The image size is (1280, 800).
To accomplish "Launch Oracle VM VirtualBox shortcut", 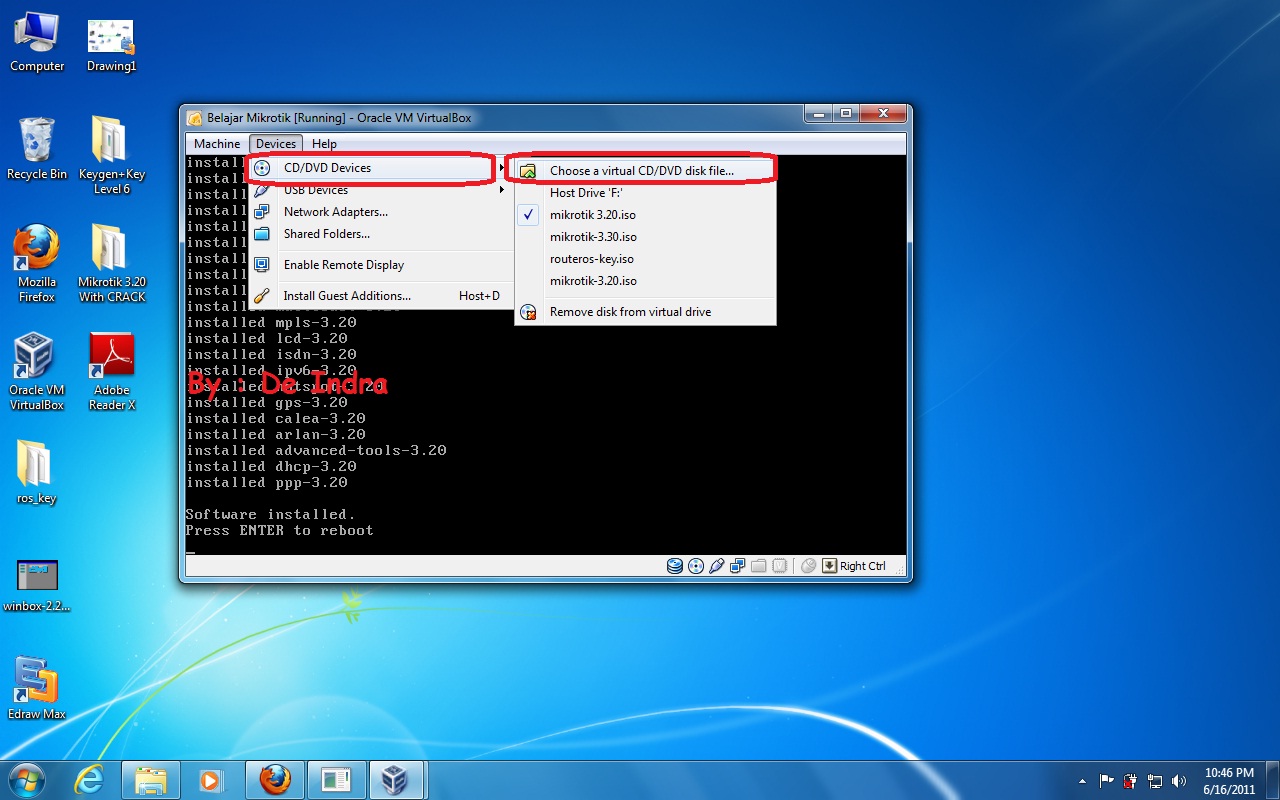I will (x=37, y=372).
